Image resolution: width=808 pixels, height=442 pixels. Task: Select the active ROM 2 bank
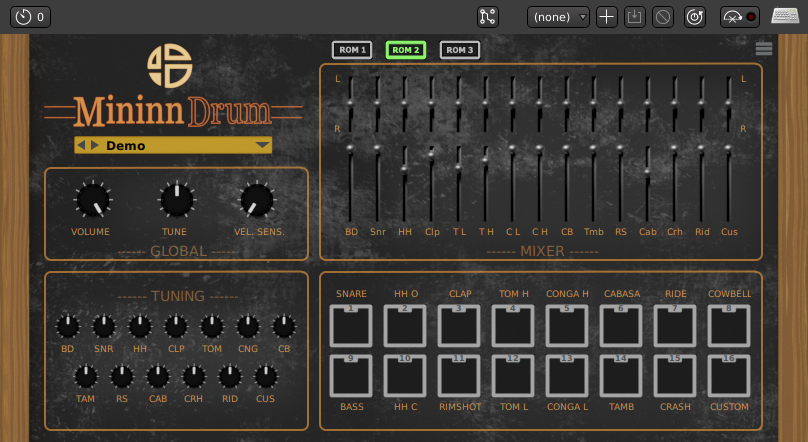tap(406, 50)
